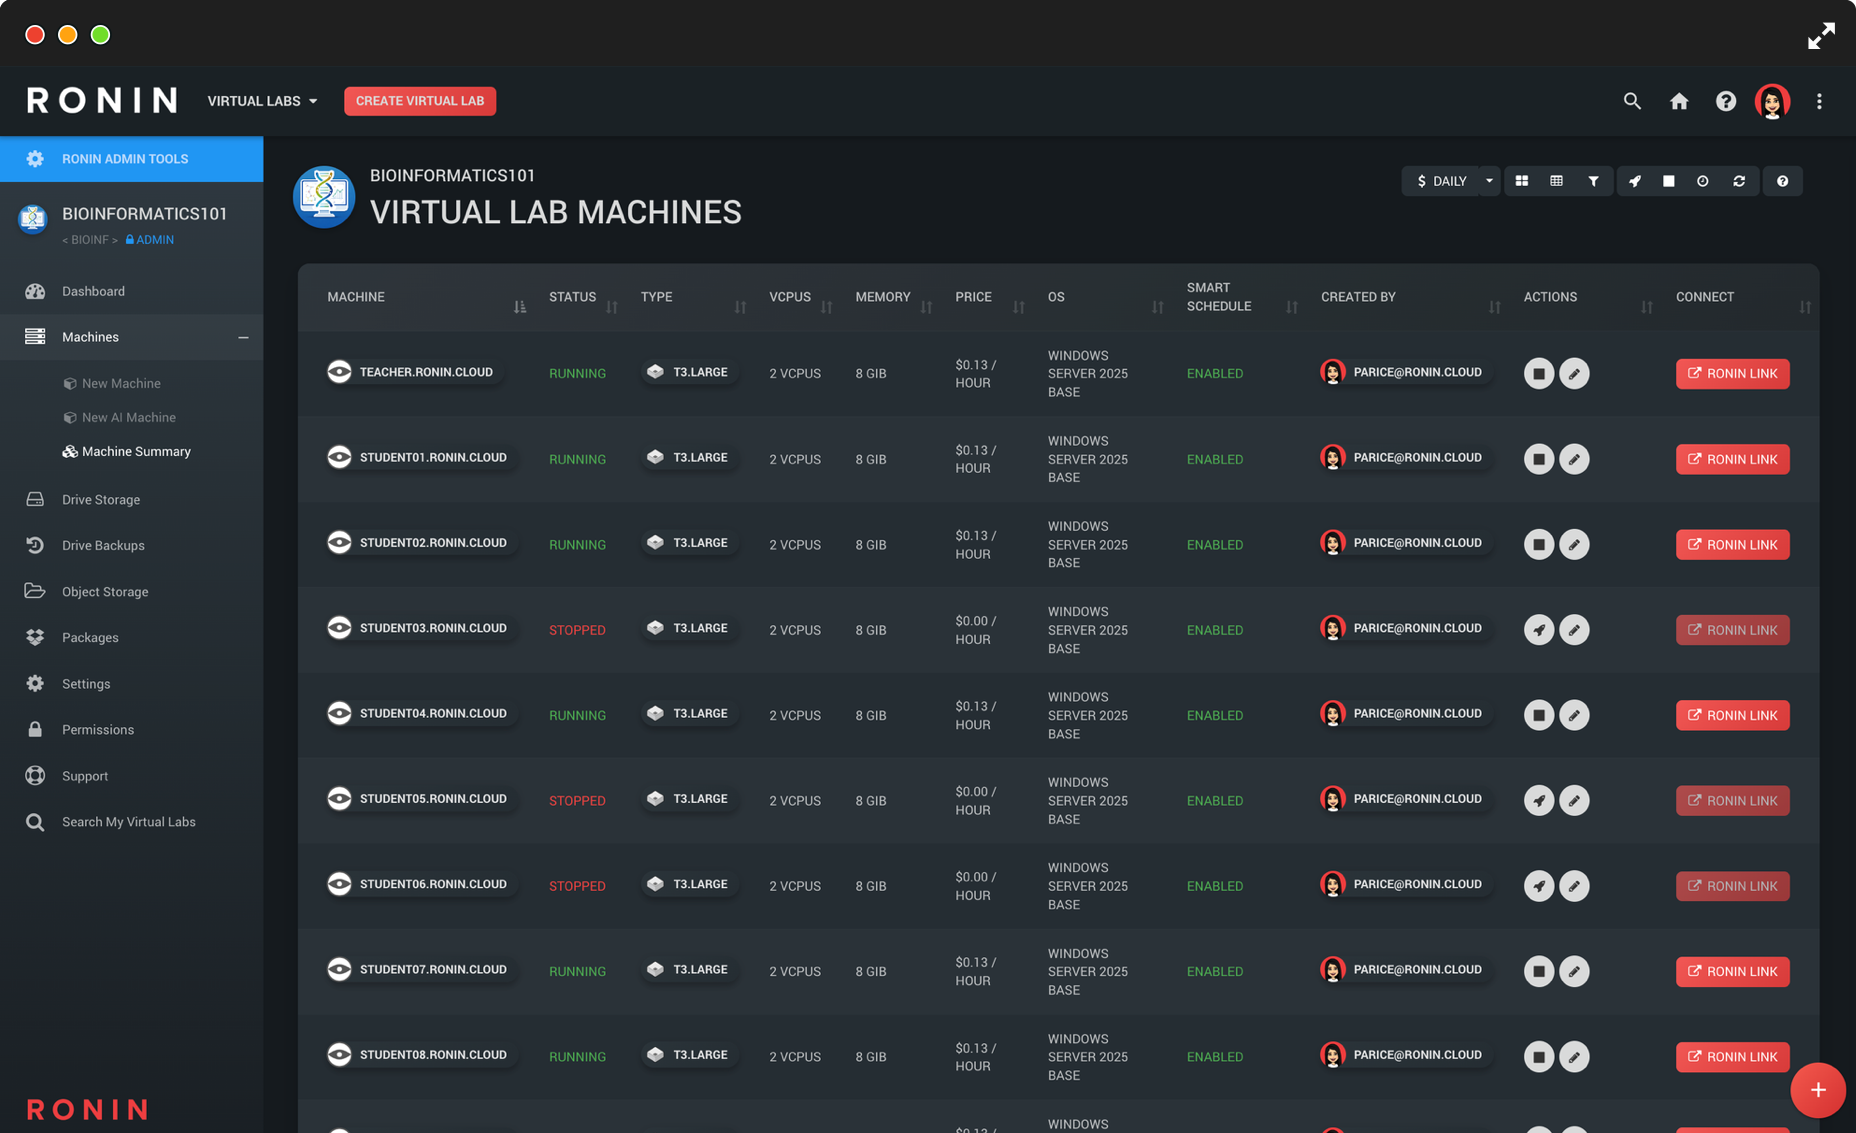Screen dimensions: 1856x1133
Task: Toggle eye icon for TEACHER.RONIN.CLOUD
Action: click(339, 372)
